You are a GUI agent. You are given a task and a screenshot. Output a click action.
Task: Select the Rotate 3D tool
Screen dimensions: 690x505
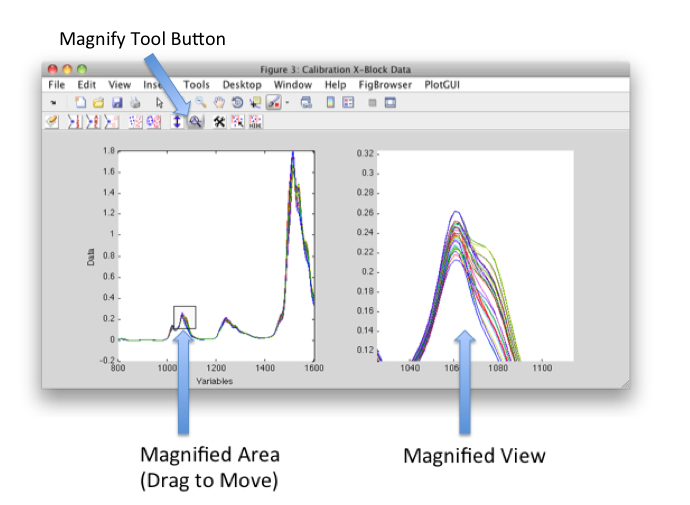click(237, 103)
